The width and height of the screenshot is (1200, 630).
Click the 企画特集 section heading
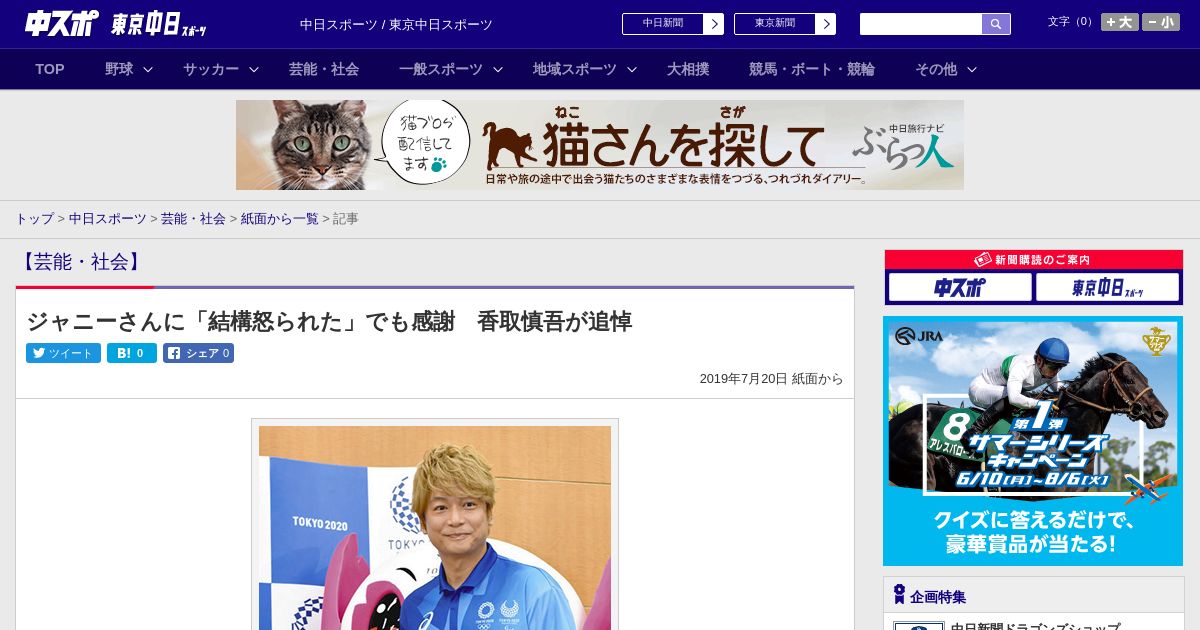click(938, 597)
